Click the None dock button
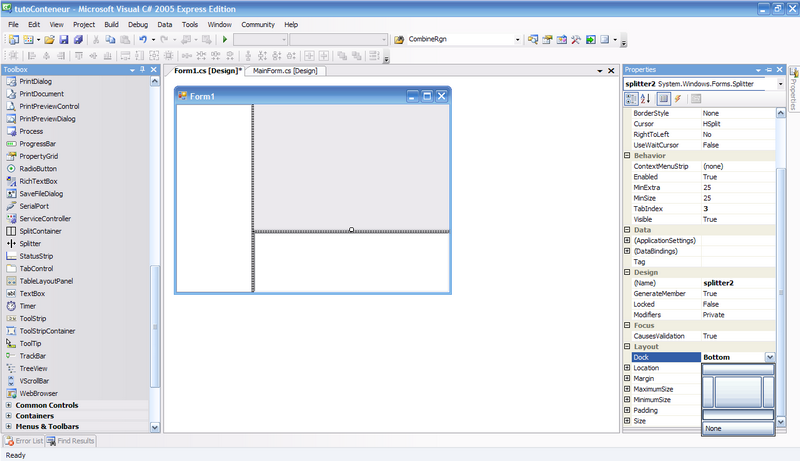Viewport: 800px width, 461px height. [x=738, y=429]
